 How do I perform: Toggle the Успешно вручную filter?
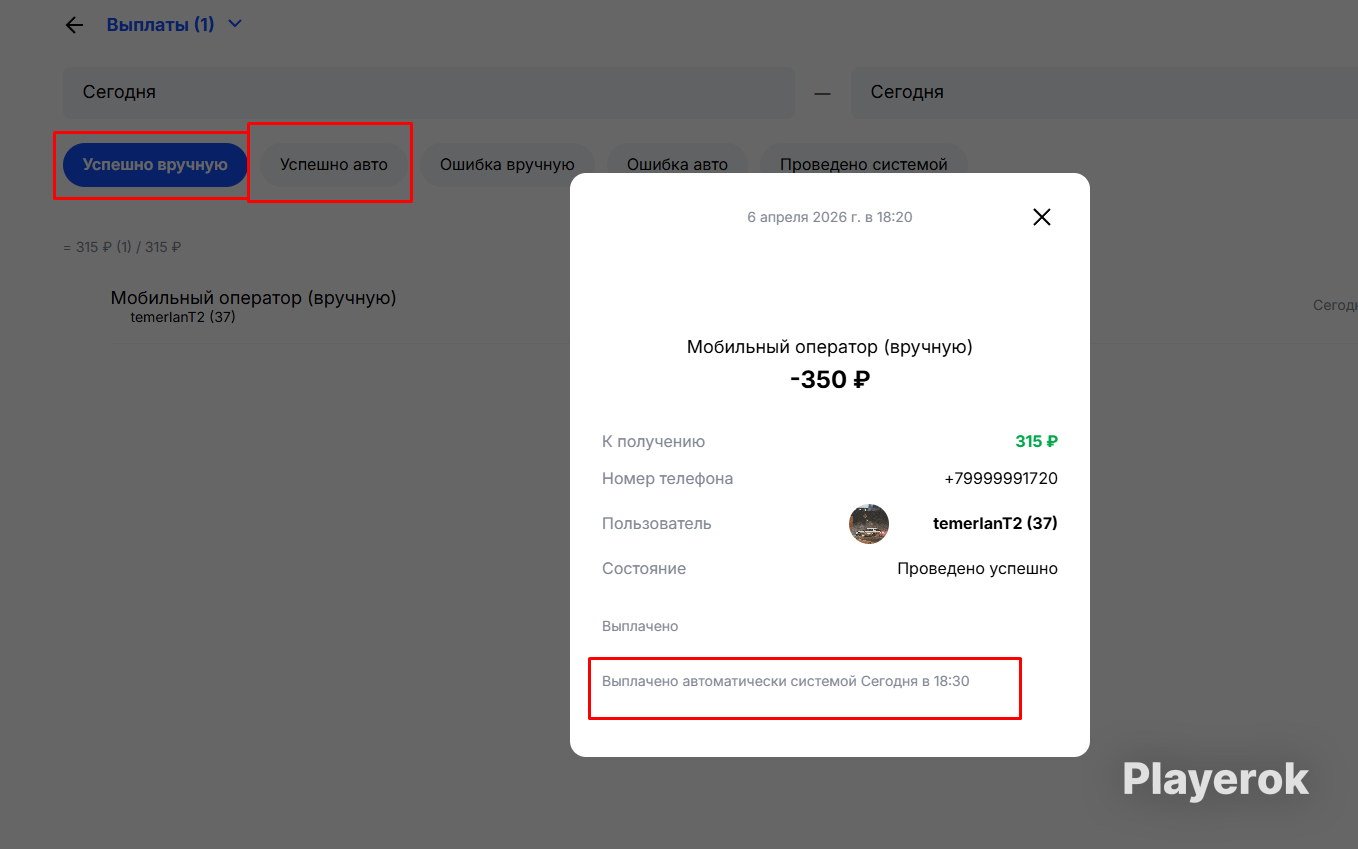tap(155, 165)
